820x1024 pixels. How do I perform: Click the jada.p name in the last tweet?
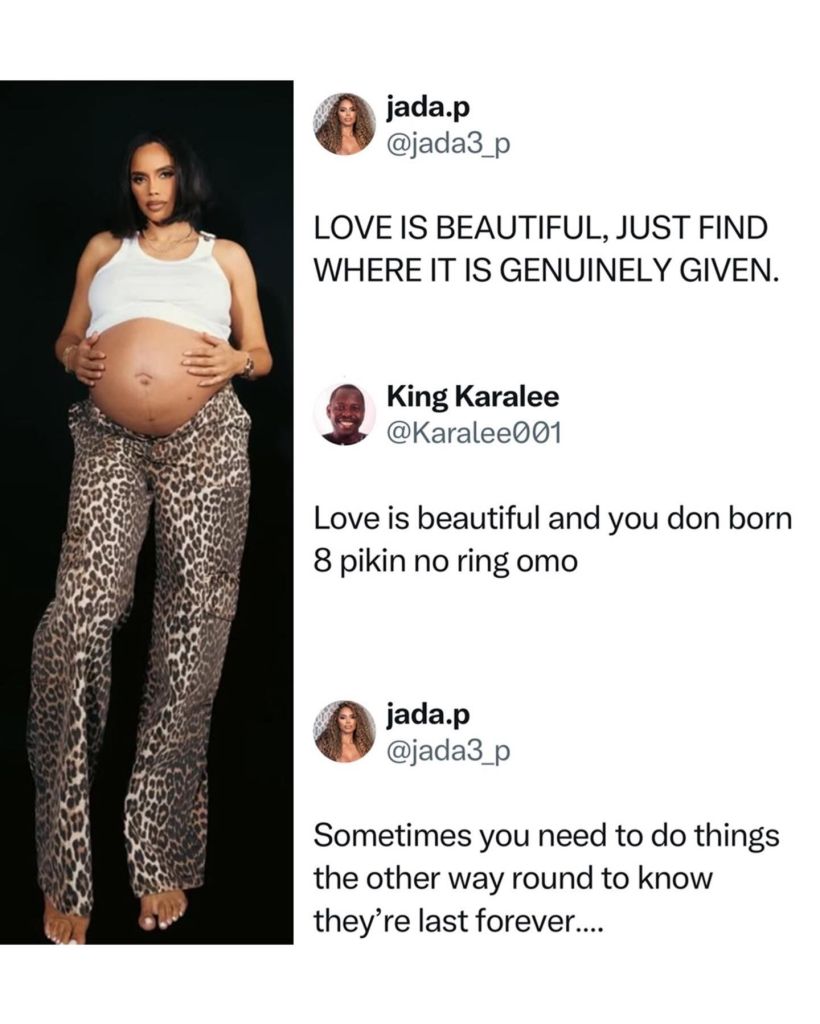coord(428,715)
